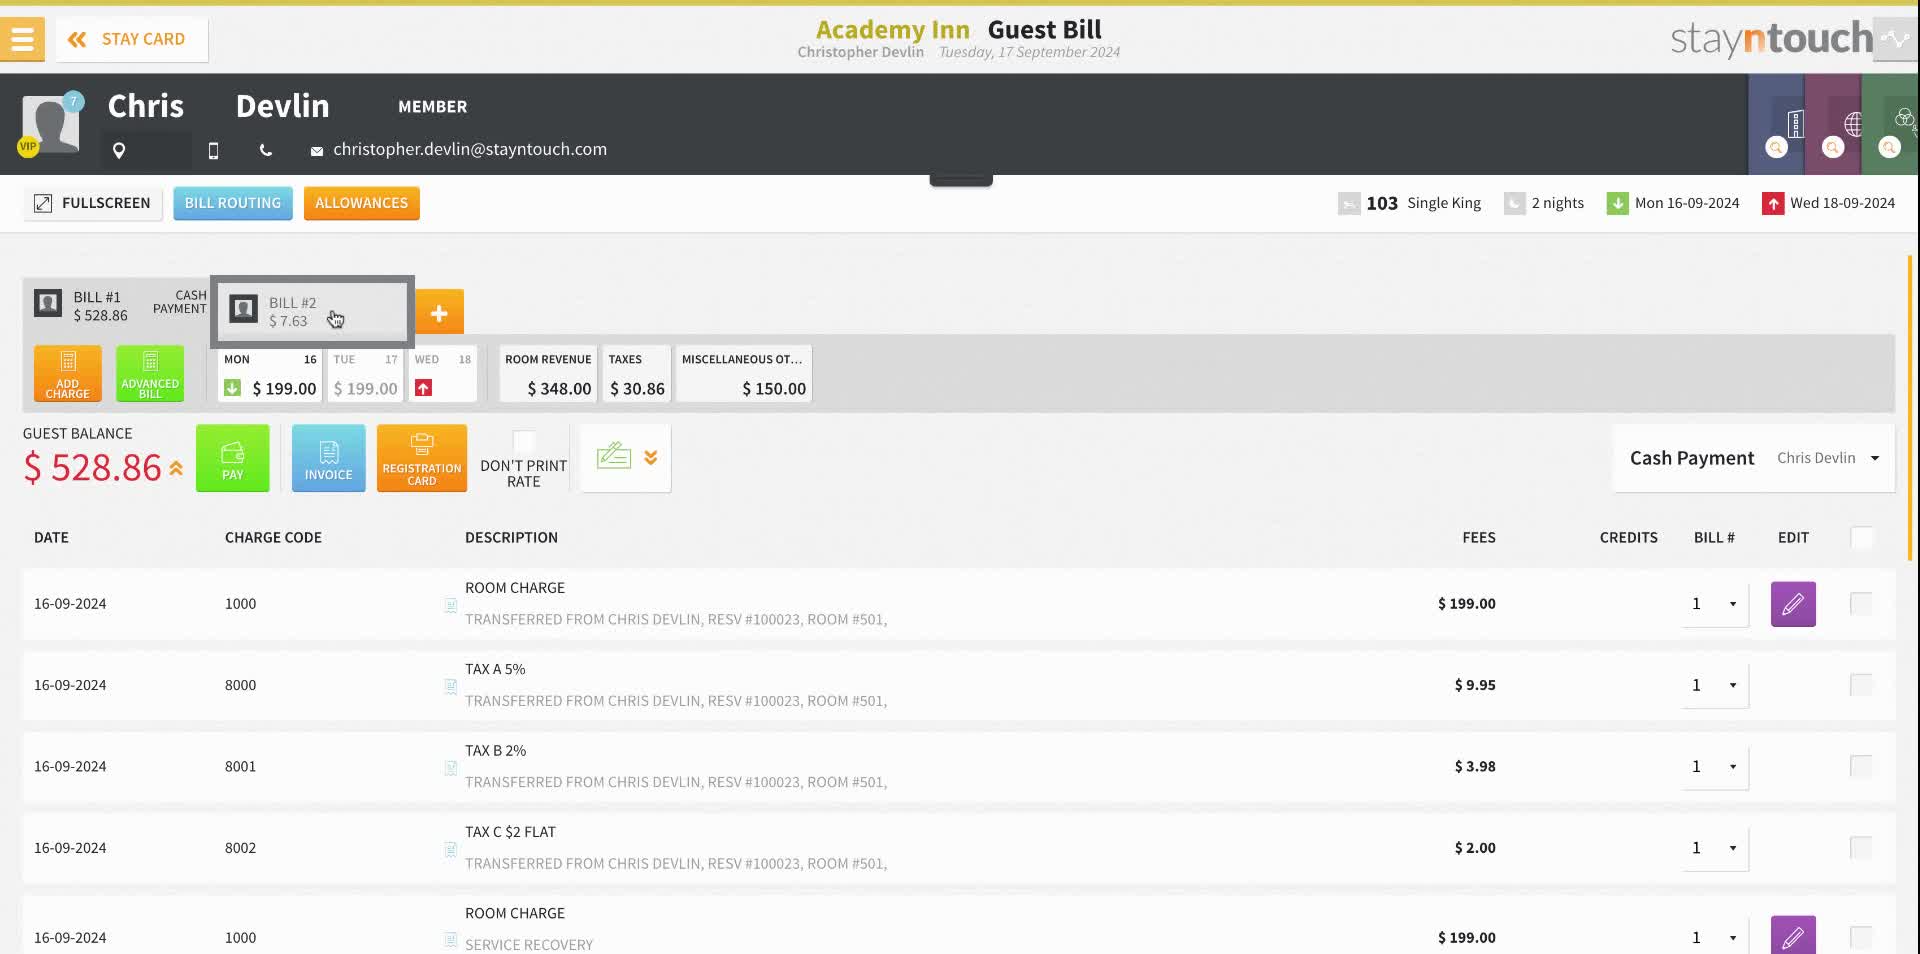Screen dimensions: 1920x954
Task: Open the hamburger main menu
Action: coord(22,39)
